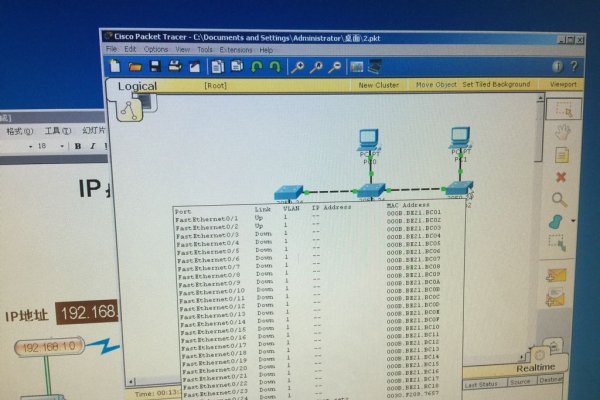Select the red X Delete tool
Image resolution: width=600 pixels, height=400 pixels.
[x=560, y=177]
